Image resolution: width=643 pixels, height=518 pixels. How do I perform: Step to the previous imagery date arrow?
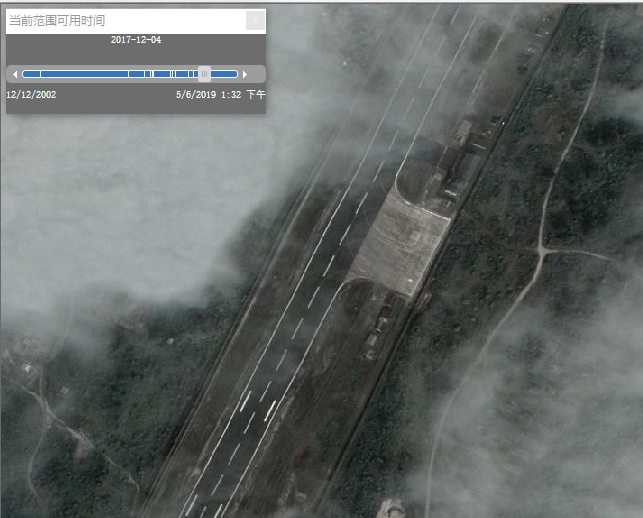pos(14,74)
